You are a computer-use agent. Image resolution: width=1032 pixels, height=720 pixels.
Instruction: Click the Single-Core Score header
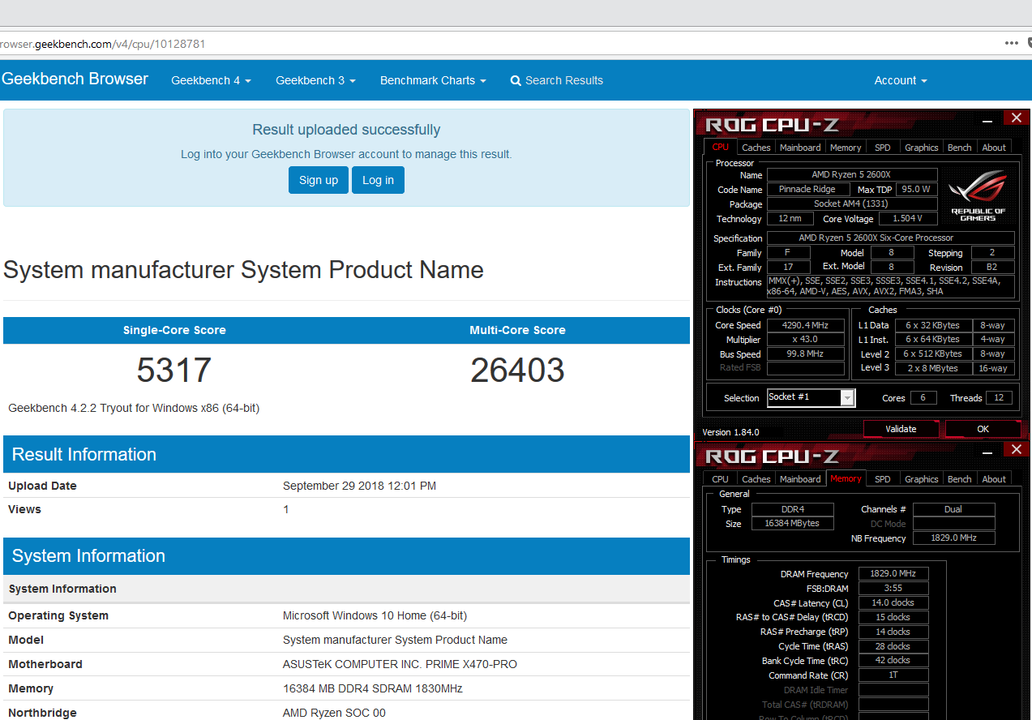pos(174,330)
